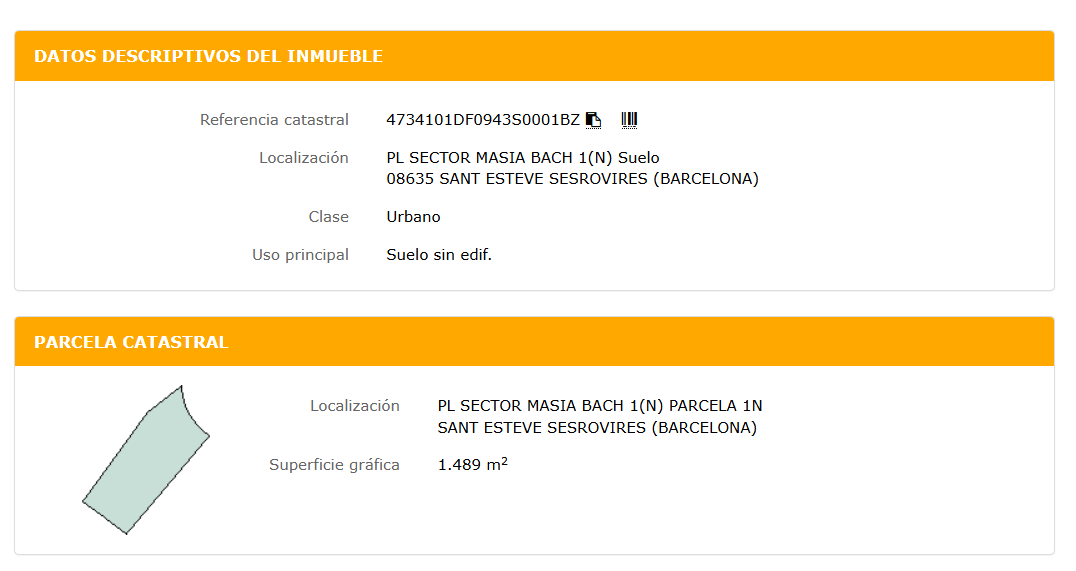Copy the cadastral reference to clipboard
This screenshot has width=1076, height=571.
pyautogui.click(x=594, y=120)
